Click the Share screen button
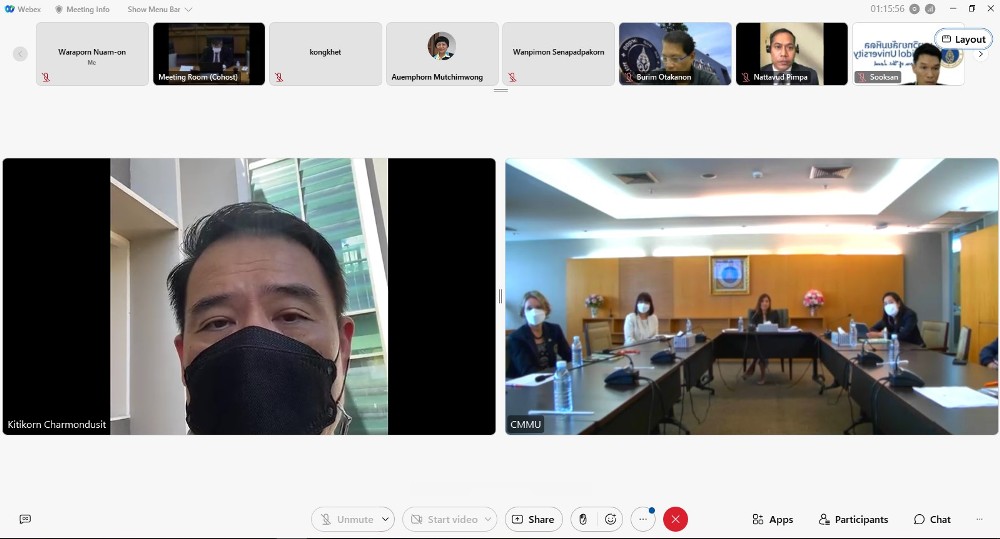 533,519
